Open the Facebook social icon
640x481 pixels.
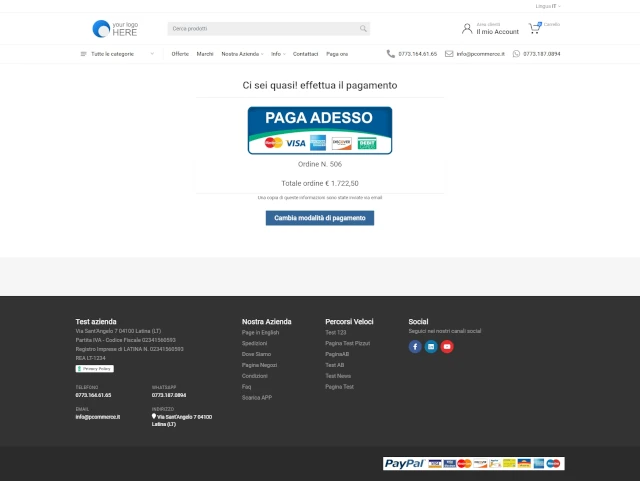tap(415, 347)
